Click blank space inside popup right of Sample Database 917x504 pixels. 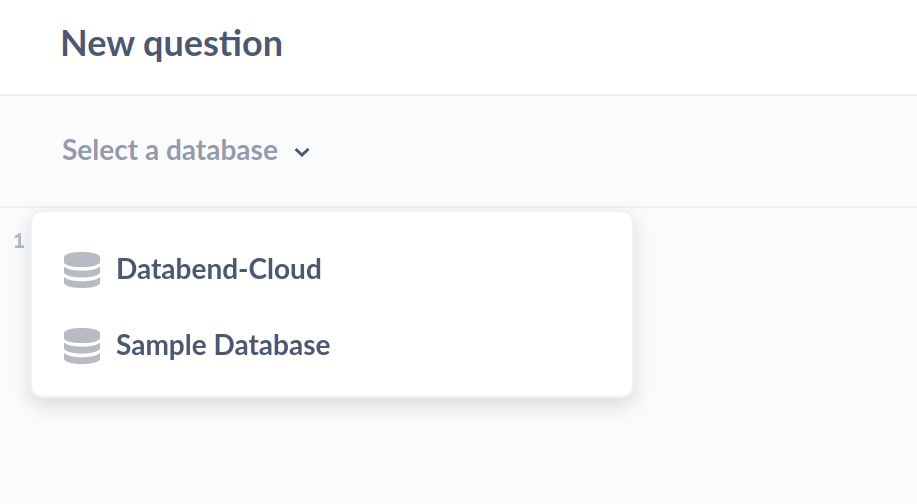tap(480, 345)
